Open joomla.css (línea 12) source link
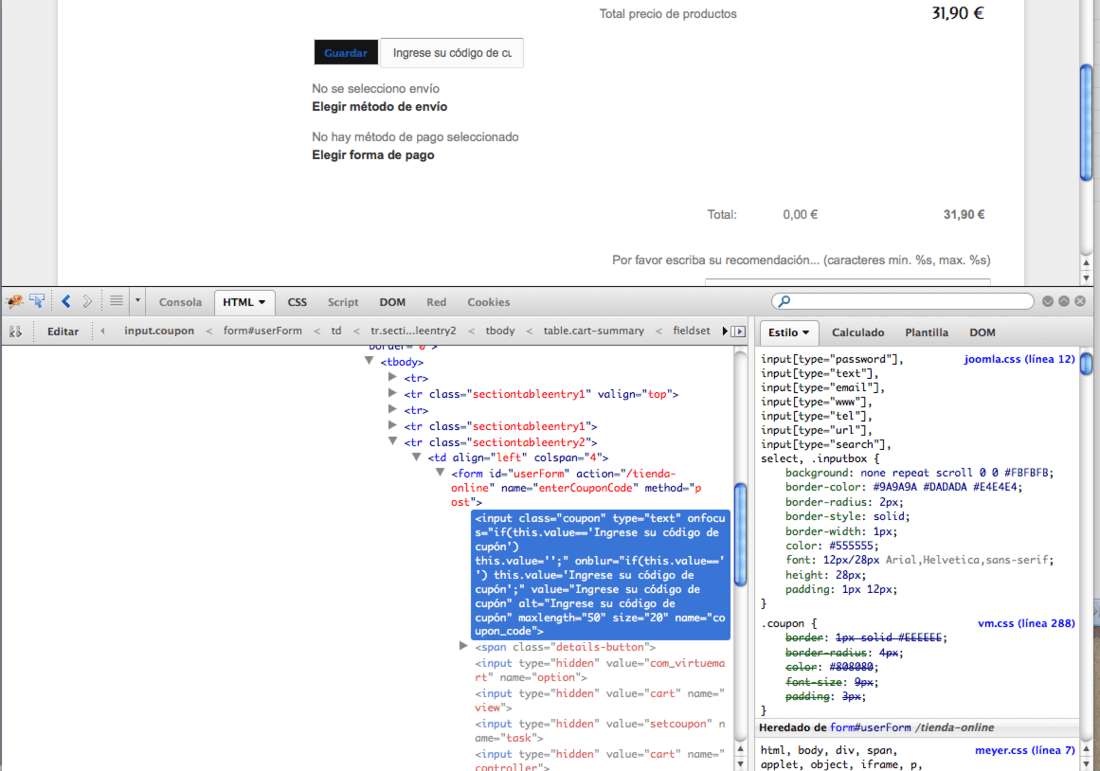Viewport: 1100px width, 771px height. [1019, 359]
